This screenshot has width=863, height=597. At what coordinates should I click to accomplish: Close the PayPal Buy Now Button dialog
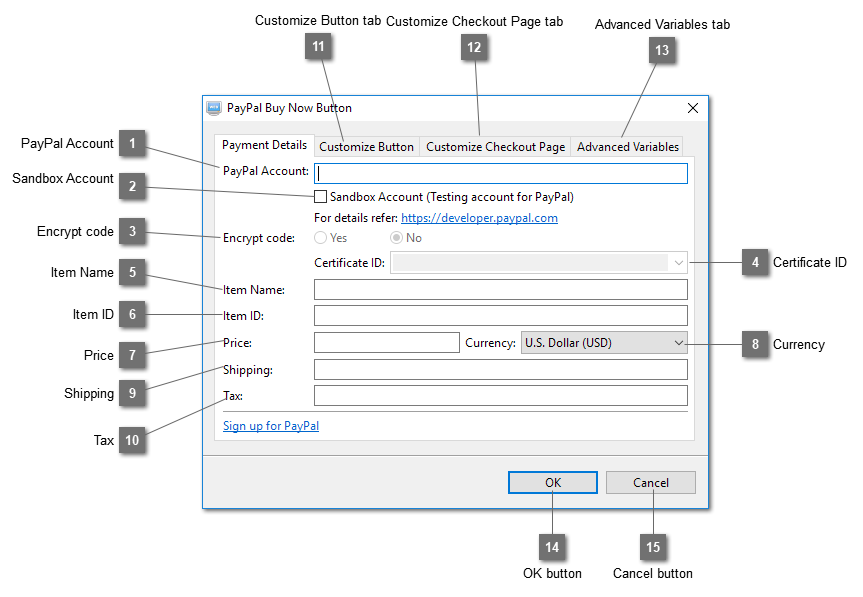[x=693, y=108]
